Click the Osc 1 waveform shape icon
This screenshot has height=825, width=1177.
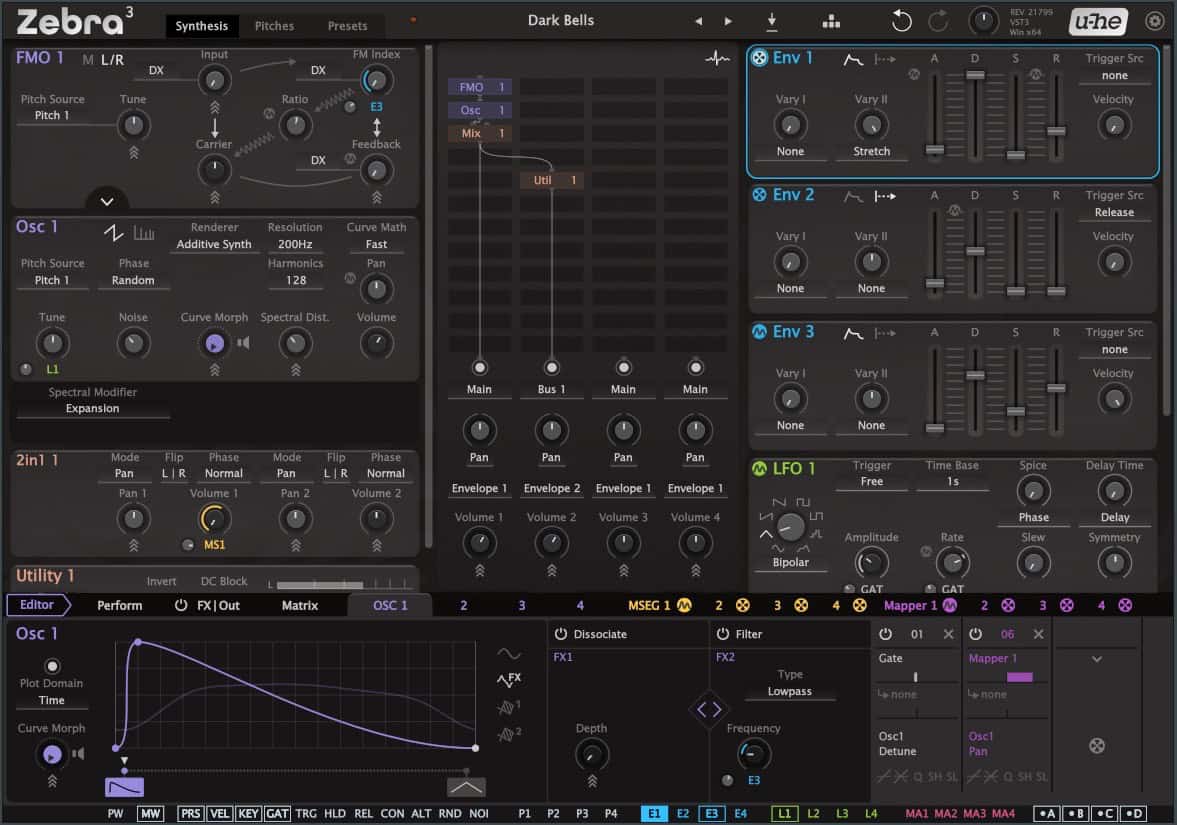point(113,233)
